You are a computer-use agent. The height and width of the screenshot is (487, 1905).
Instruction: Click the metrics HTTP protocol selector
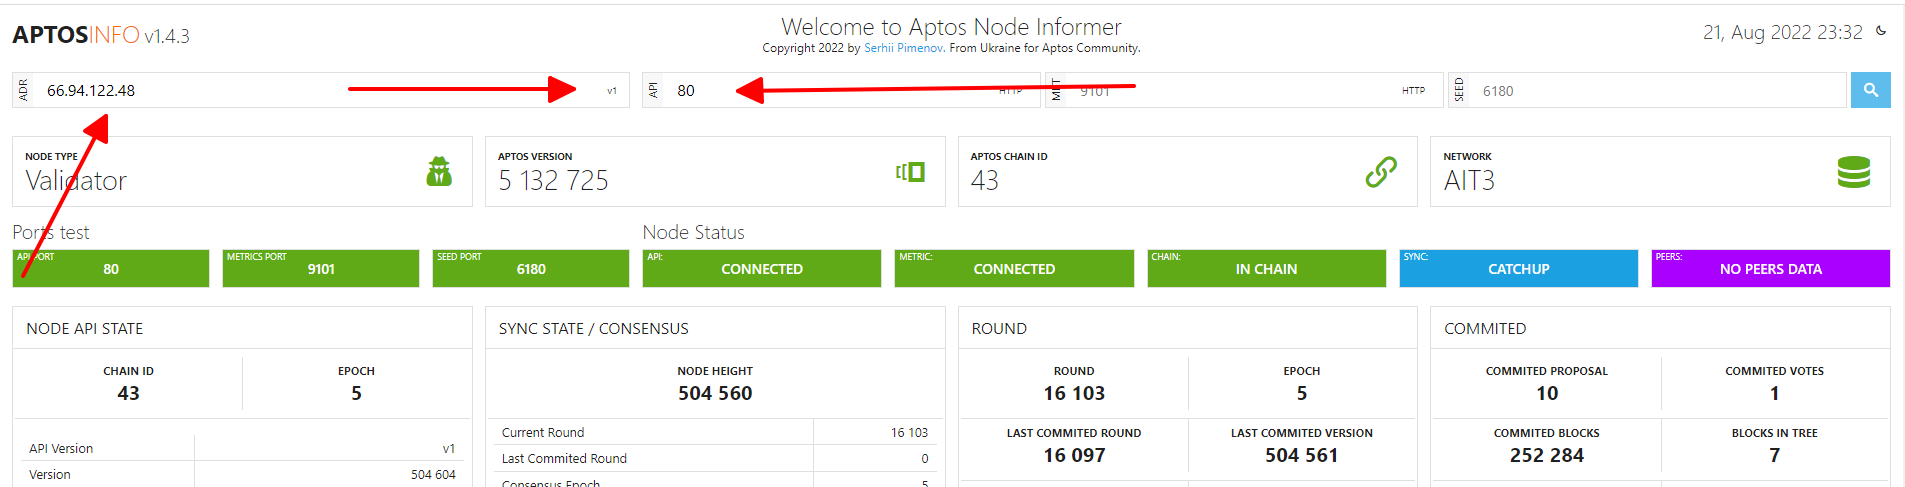(x=1413, y=91)
